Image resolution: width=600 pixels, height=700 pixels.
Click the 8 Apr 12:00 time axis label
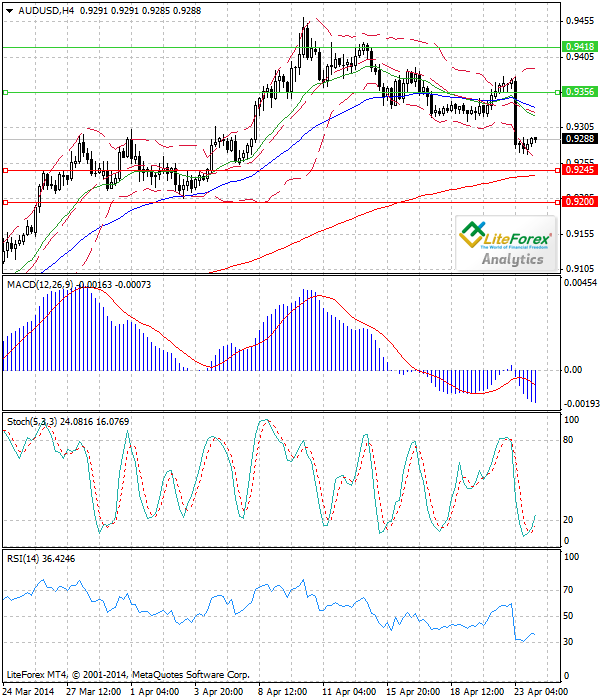[283, 691]
